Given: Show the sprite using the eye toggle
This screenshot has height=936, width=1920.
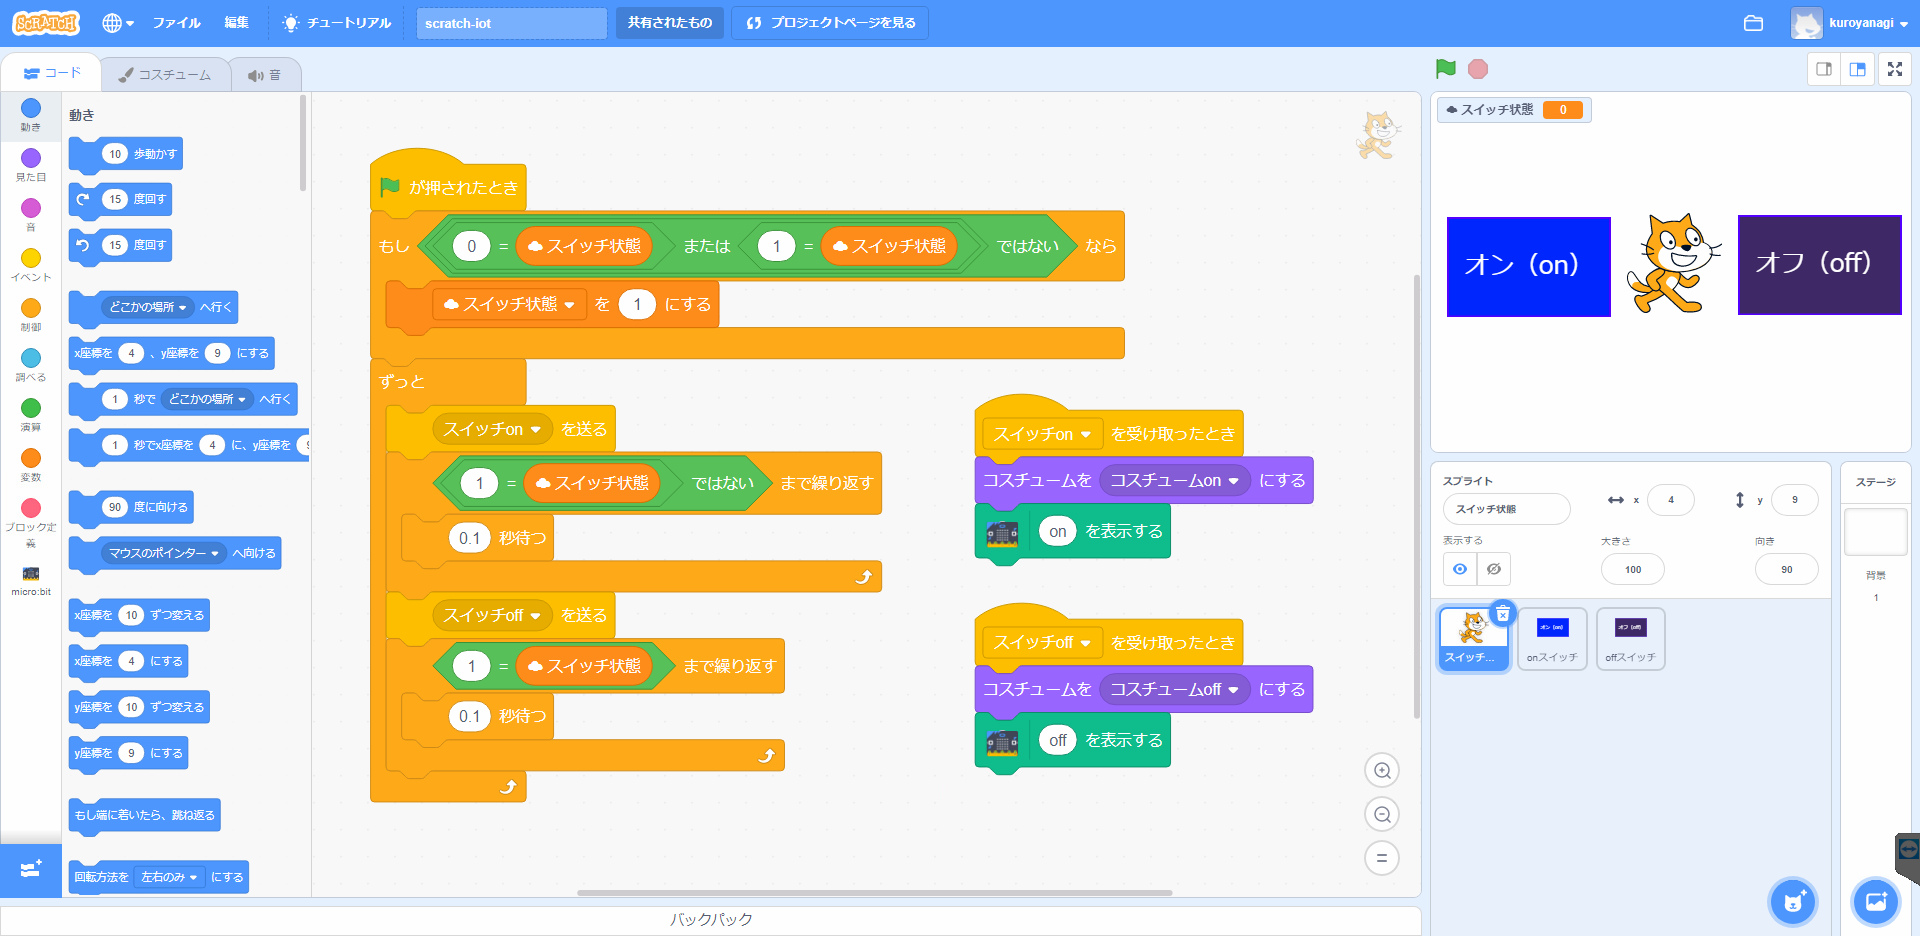Looking at the screenshot, I should [x=1459, y=568].
